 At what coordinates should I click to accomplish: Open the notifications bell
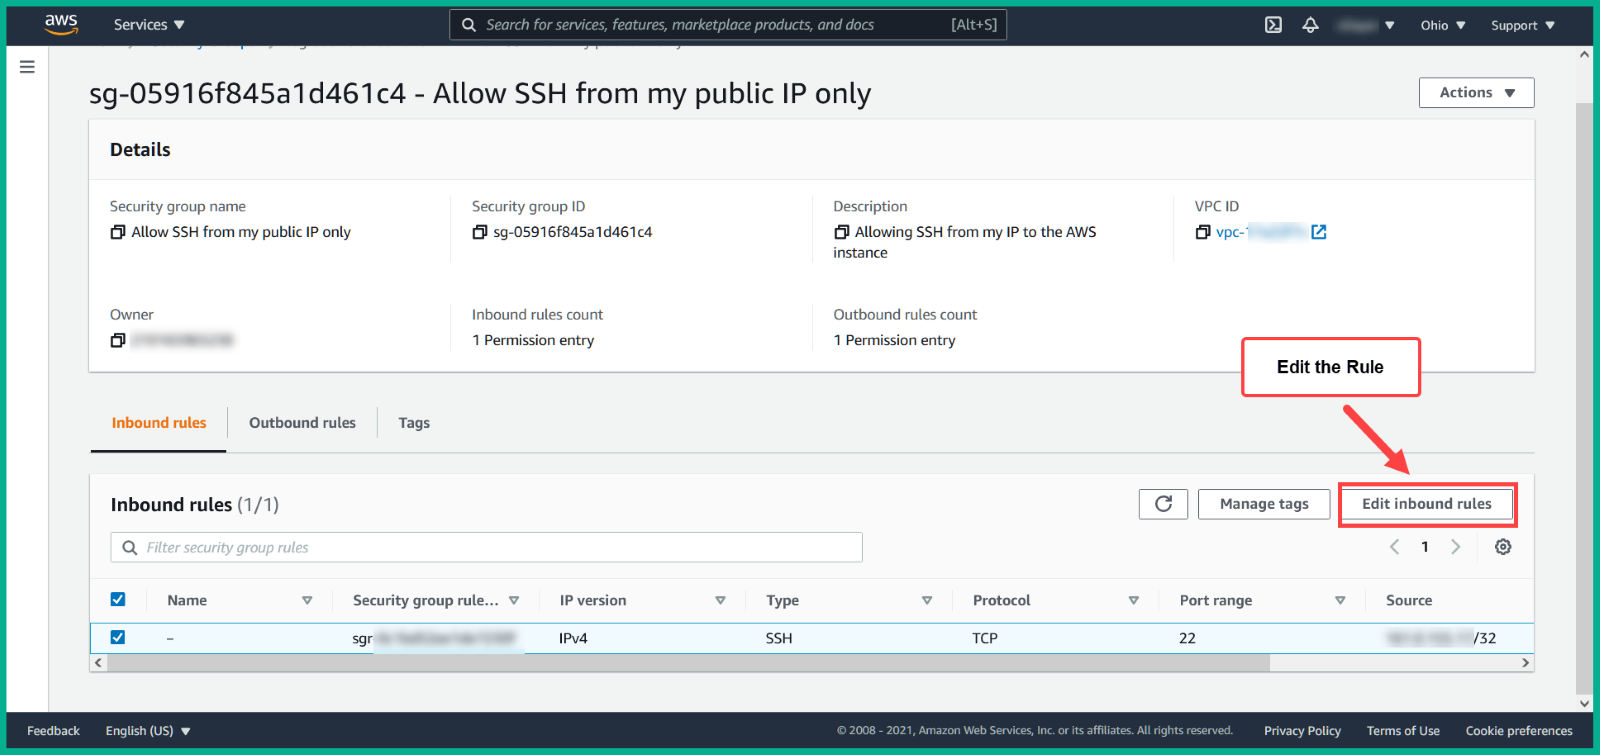[1310, 25]
